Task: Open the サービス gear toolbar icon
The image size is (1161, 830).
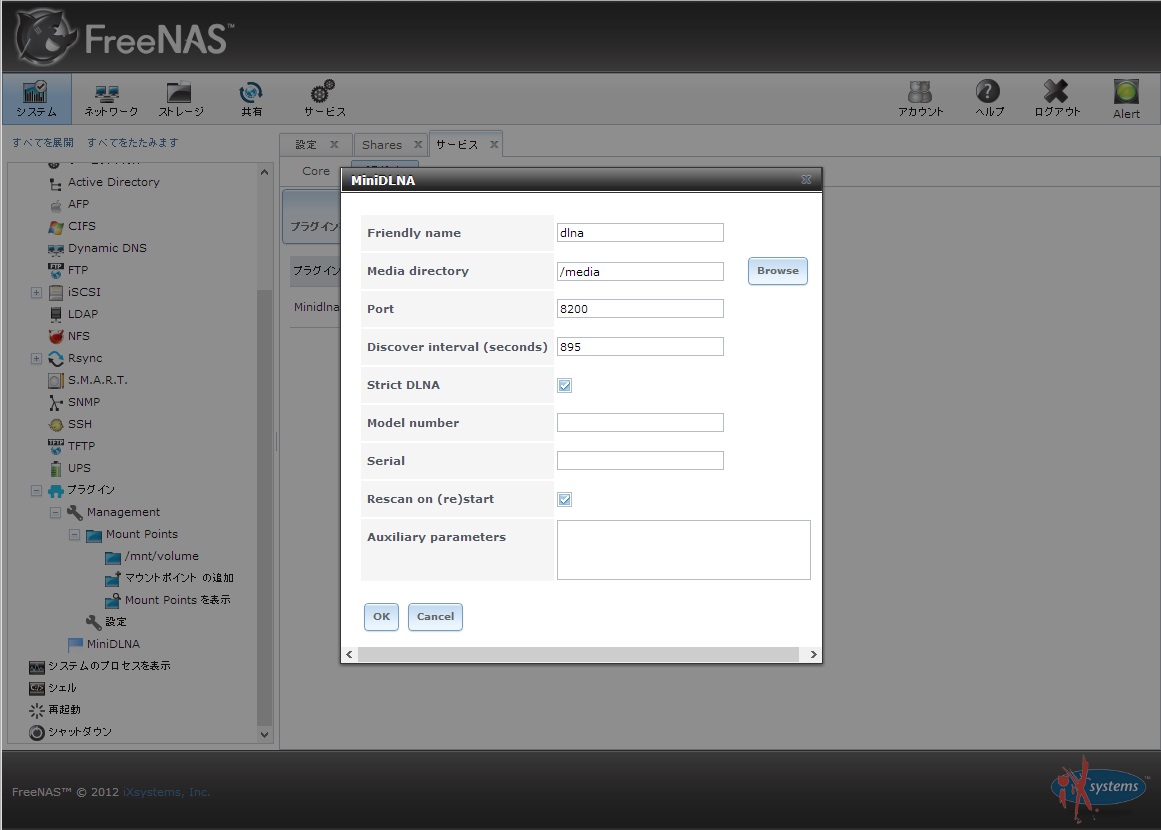Action: click(x=324, y=98)
